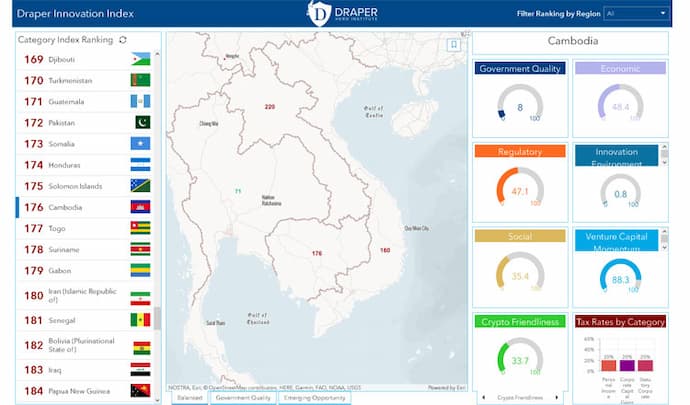Select Gabon ranked 179
This screenshot has height=405, width=690.
pyautogui.click(x=85, y=271)
